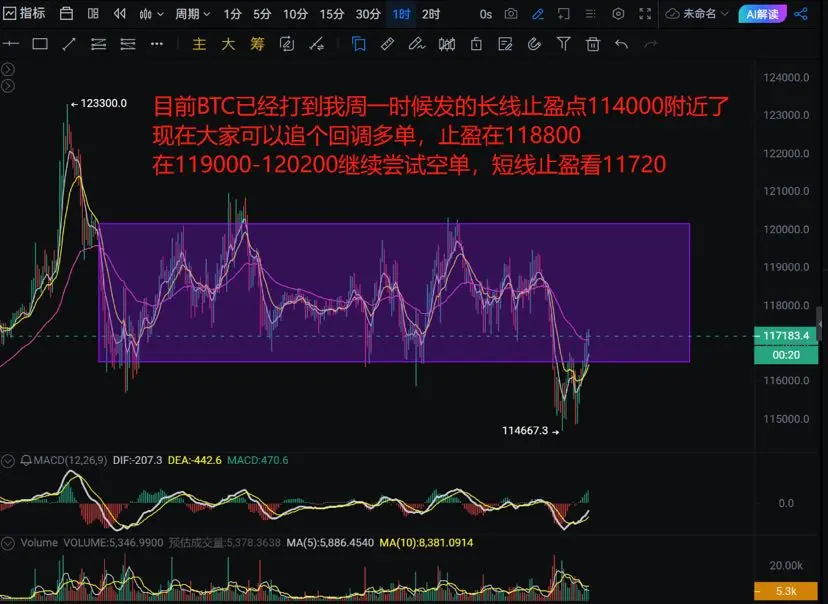Click the candlestick pattern tool icon
Viewport: 828px width, 604px height.
[x=447, y=44]
